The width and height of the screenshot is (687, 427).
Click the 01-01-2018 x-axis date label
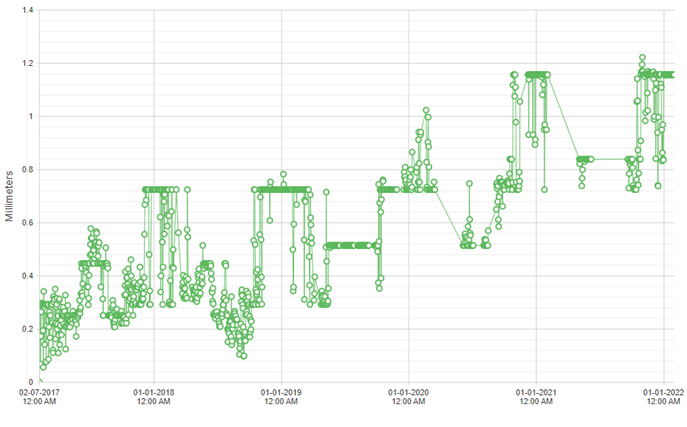coord(153,396)
